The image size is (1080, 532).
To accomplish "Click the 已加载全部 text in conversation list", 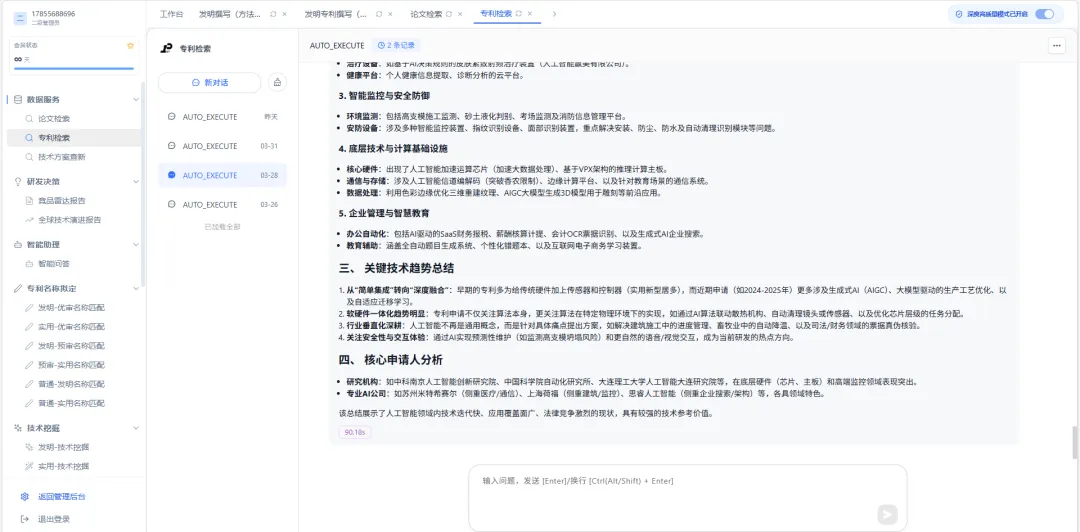I will pyautogui.click(x=222, y=227).
